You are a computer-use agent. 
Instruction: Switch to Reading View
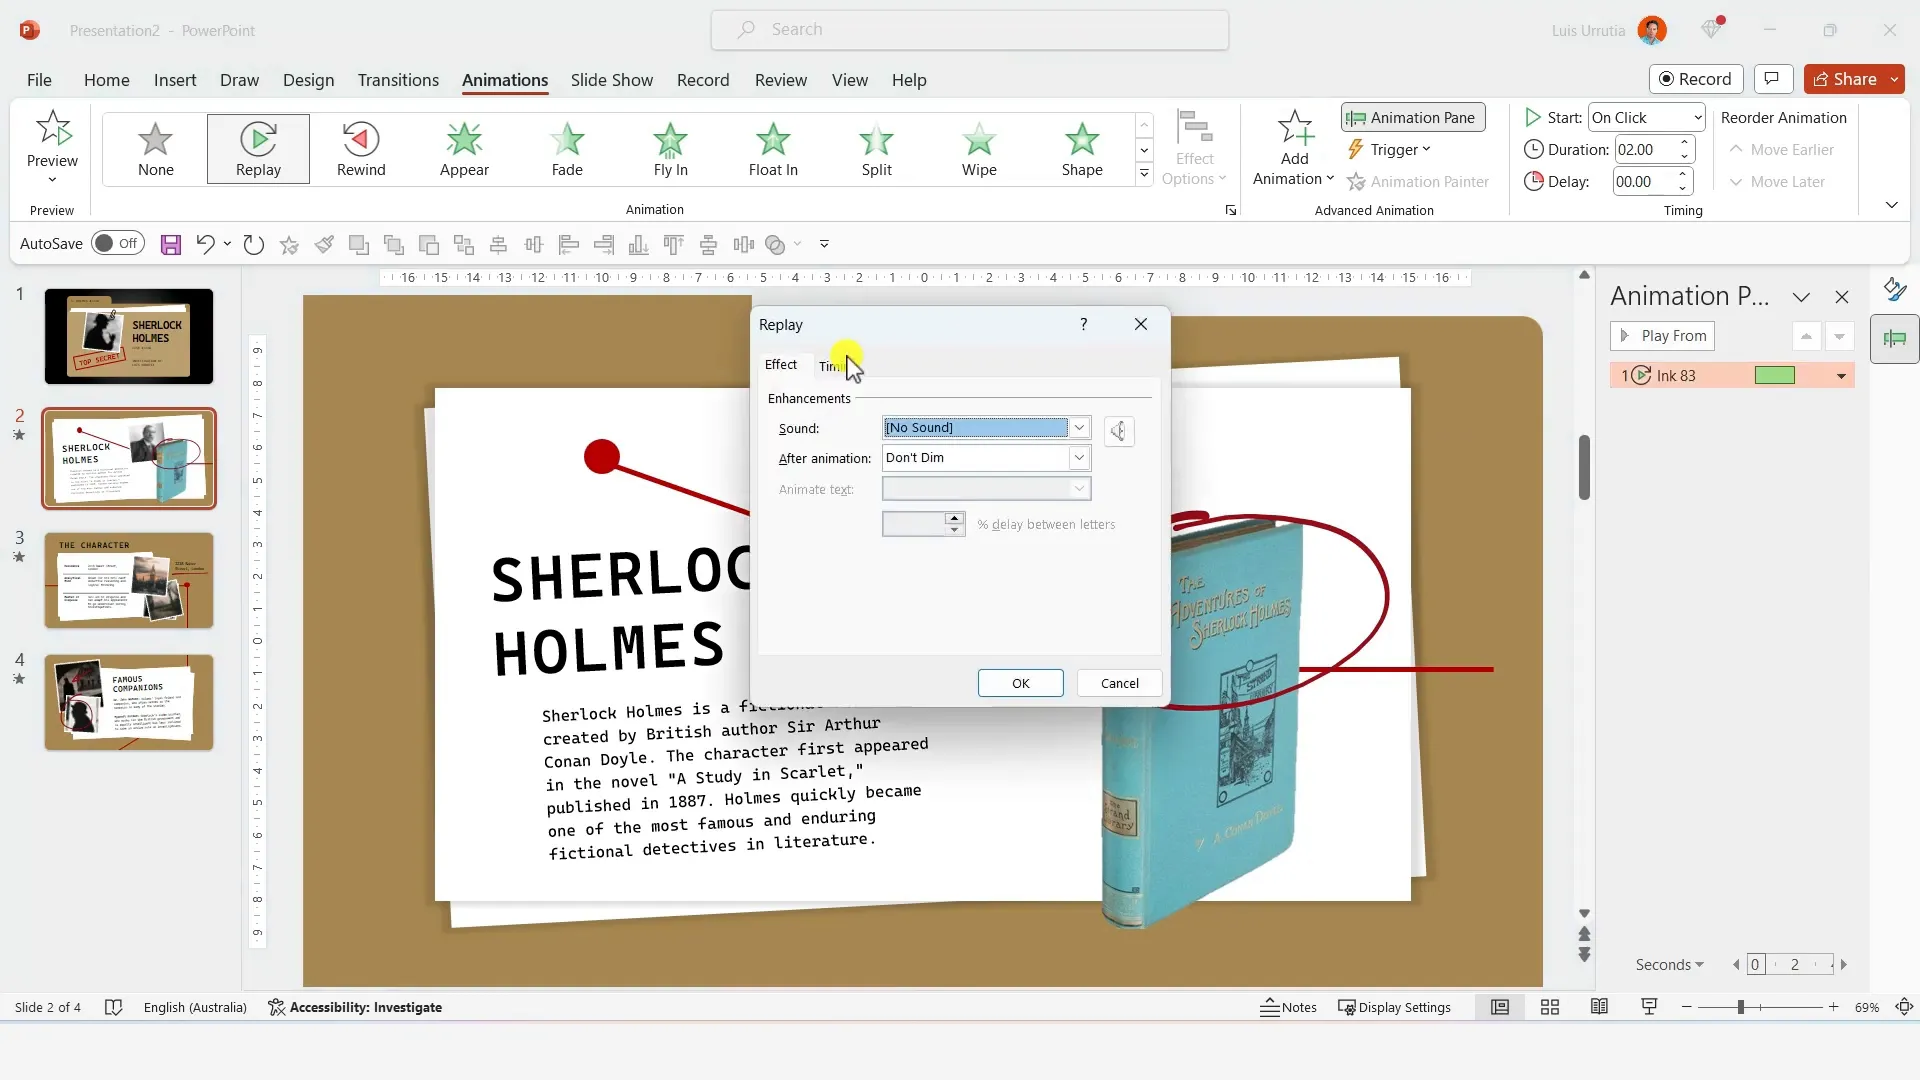pyautogui.click(x=1599, y=1007)
